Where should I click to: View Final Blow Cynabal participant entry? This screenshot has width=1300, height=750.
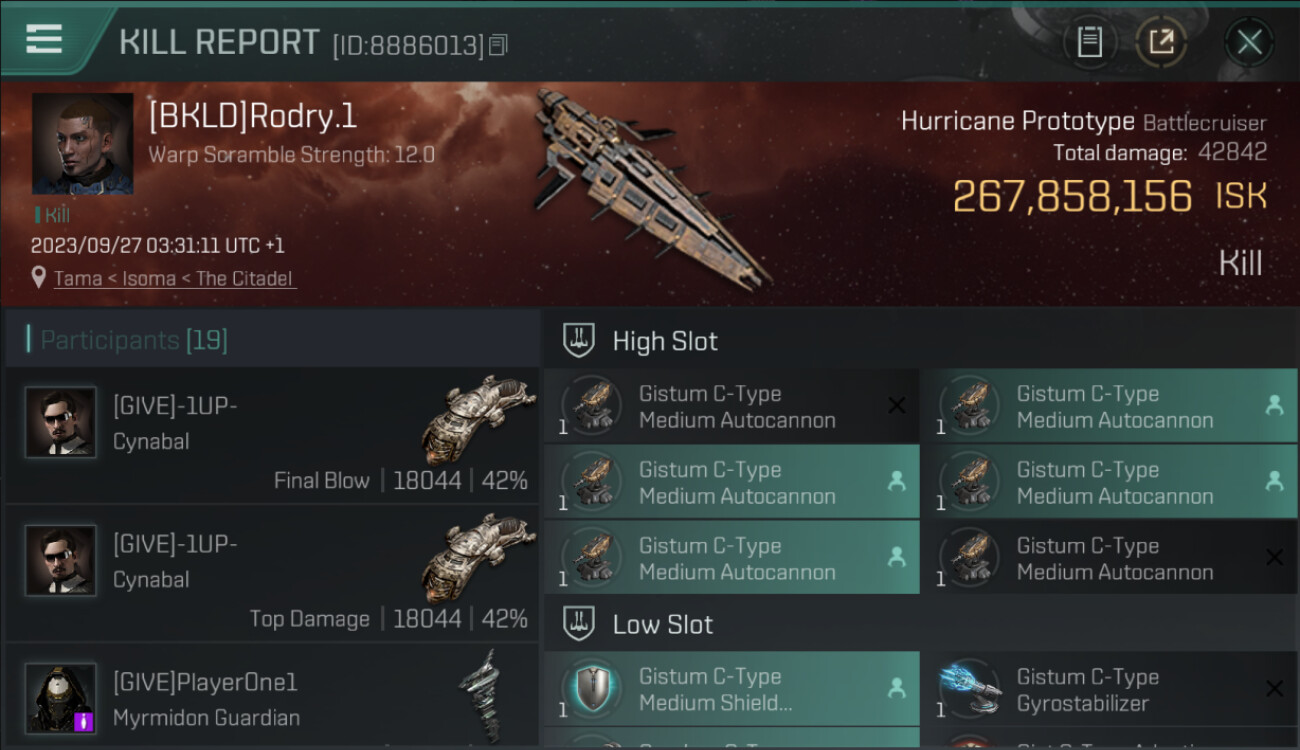[x=272, y=435]
